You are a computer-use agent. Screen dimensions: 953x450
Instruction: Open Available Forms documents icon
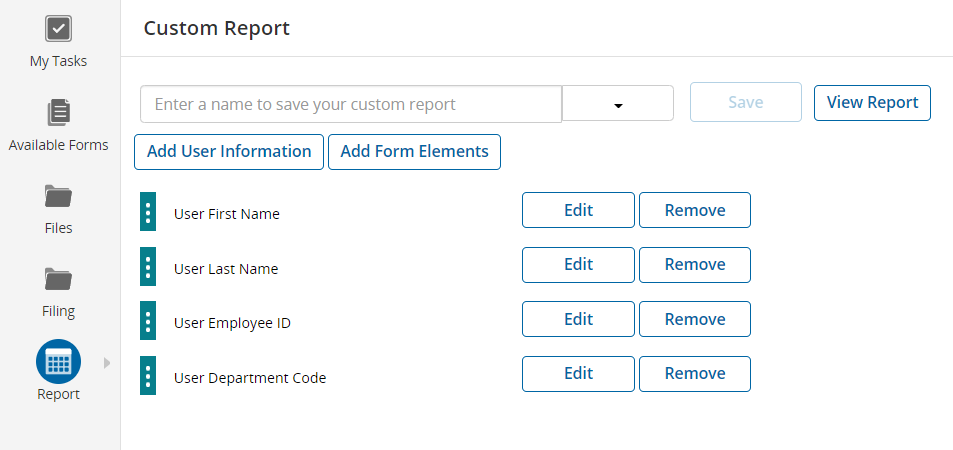(58, 112)
